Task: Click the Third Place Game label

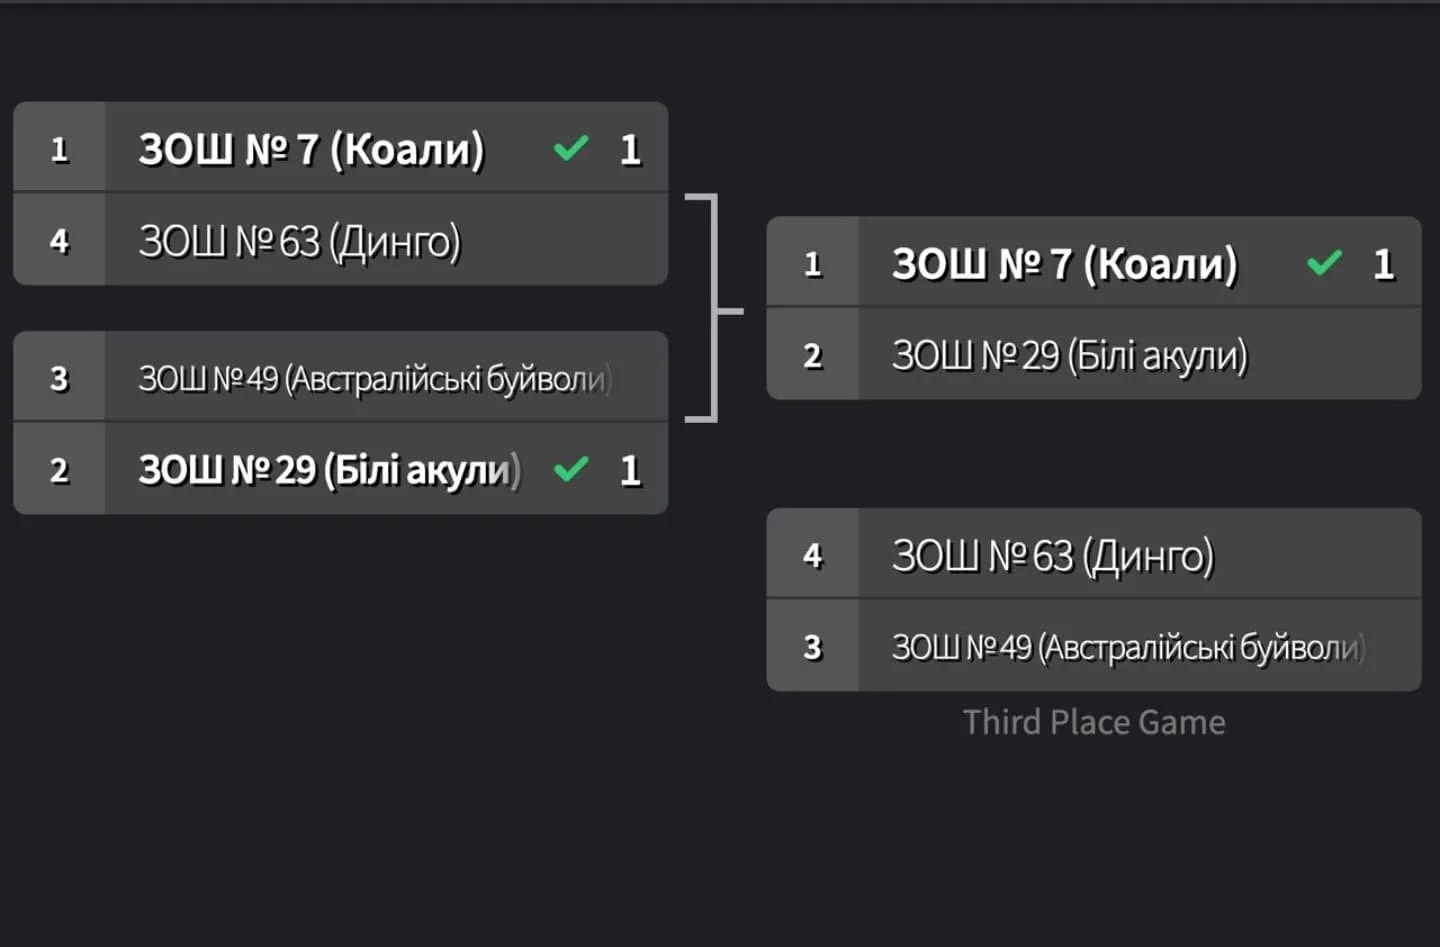Action: pyautogui.click(x=1094, y=722)
